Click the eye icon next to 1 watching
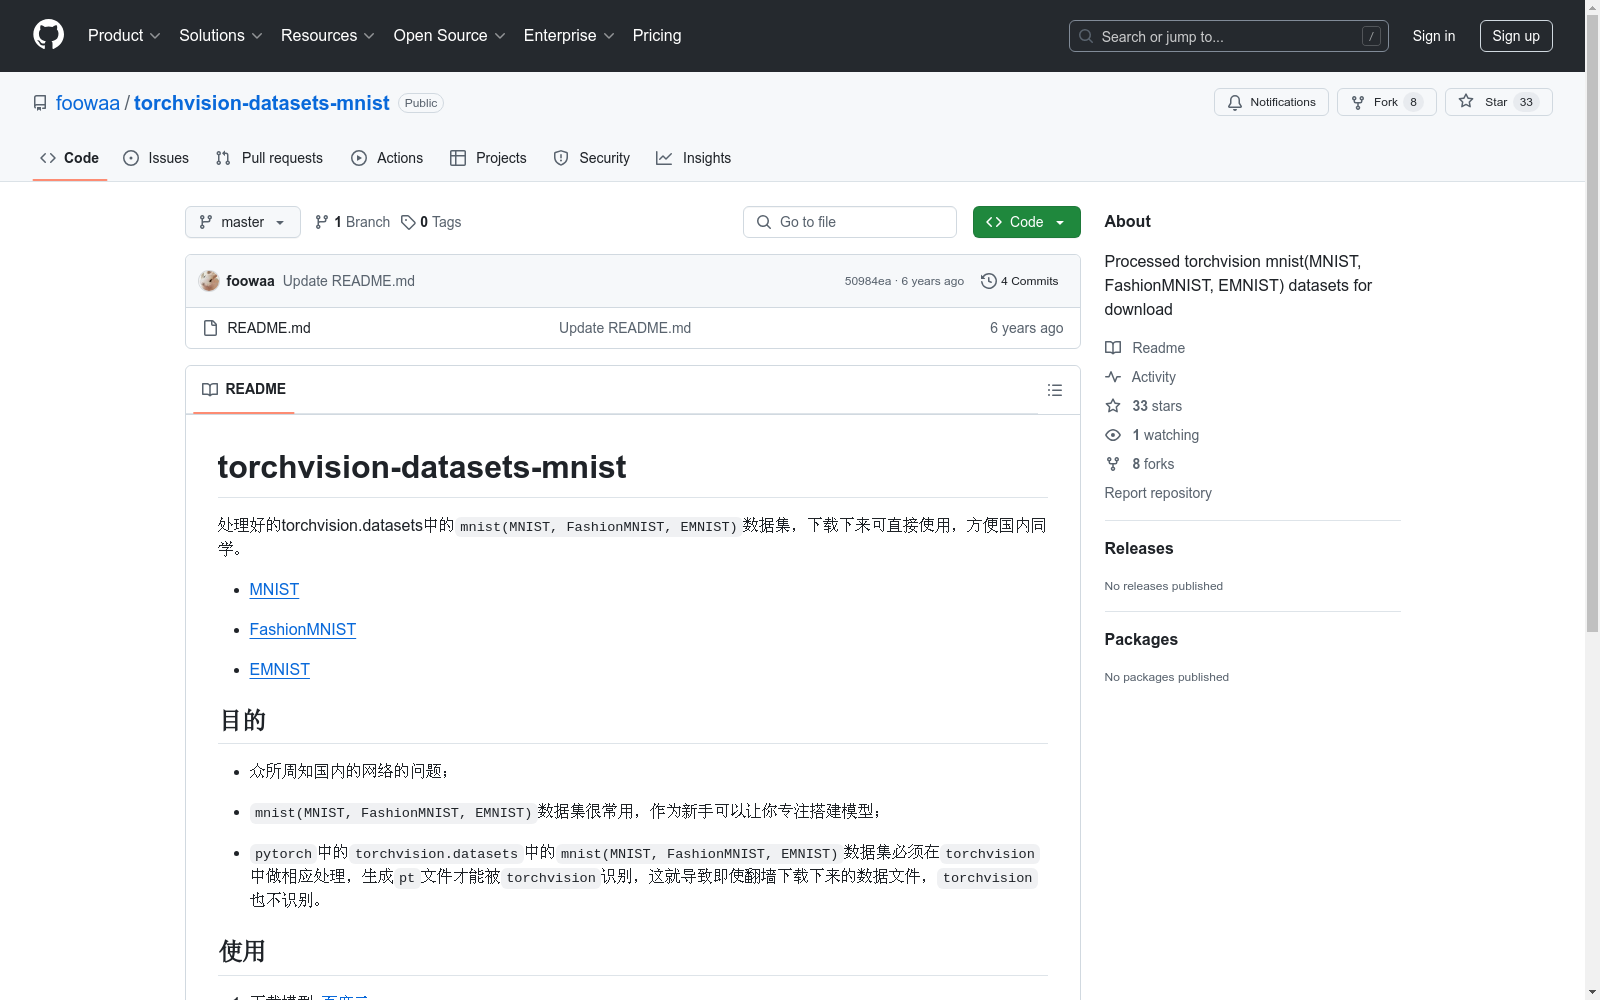 tap(1113, 435)
